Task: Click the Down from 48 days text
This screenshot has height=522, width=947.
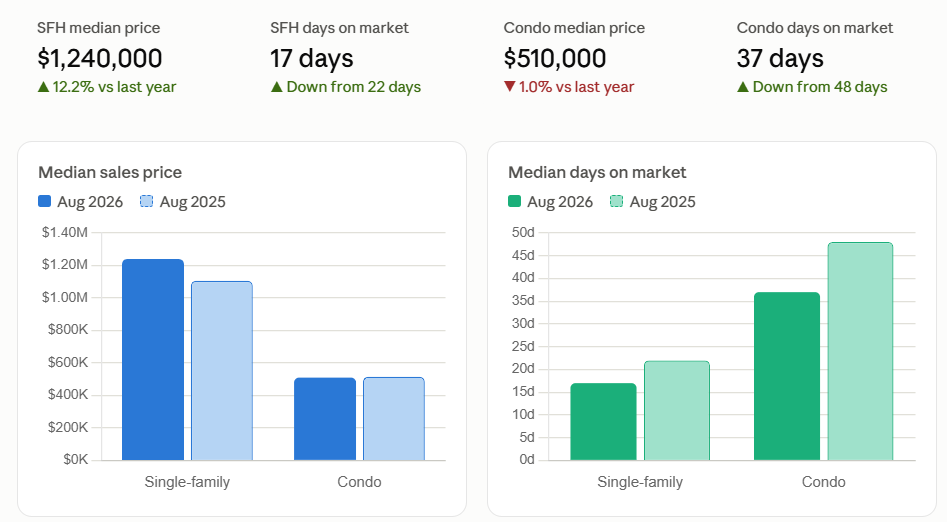Action: tap(820, 87)
